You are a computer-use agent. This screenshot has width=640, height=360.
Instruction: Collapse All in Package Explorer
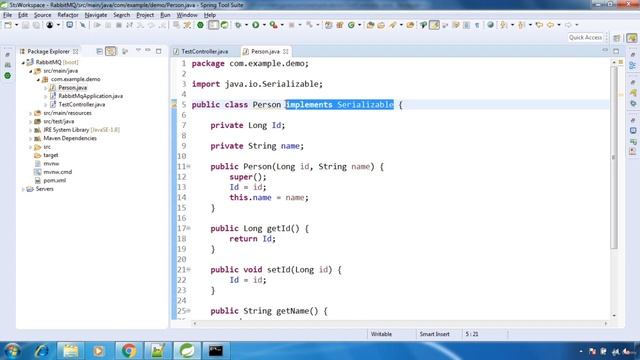(x=99, y=51)
